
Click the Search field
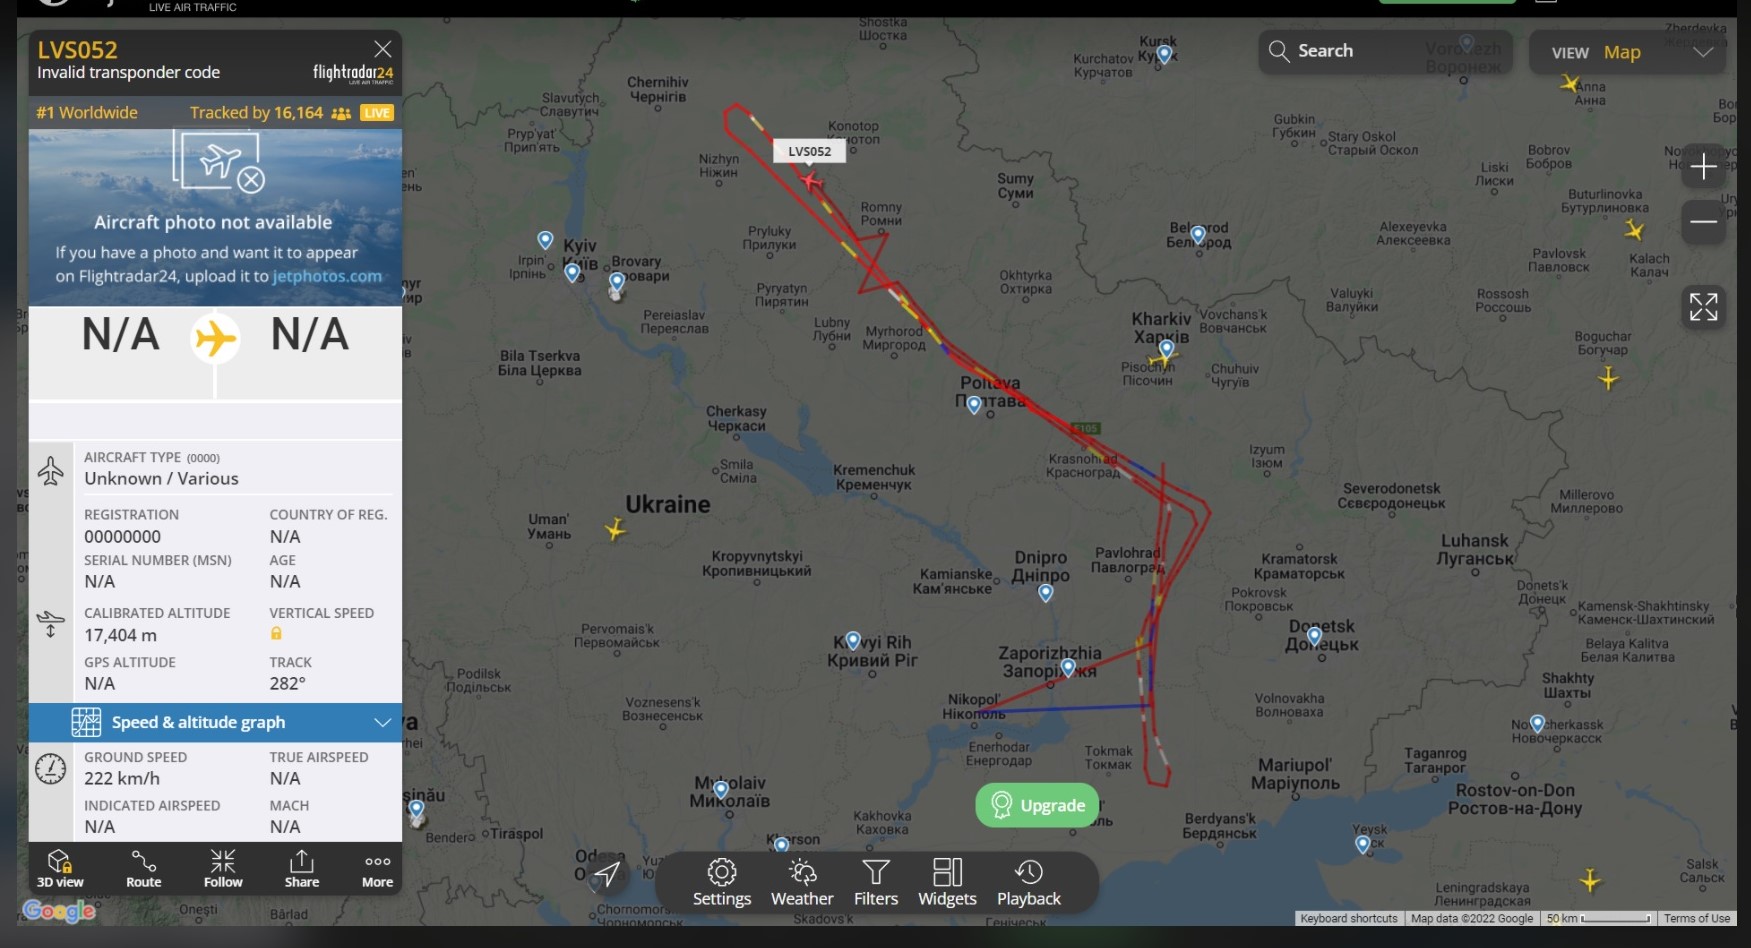[x=1385, y=51]
